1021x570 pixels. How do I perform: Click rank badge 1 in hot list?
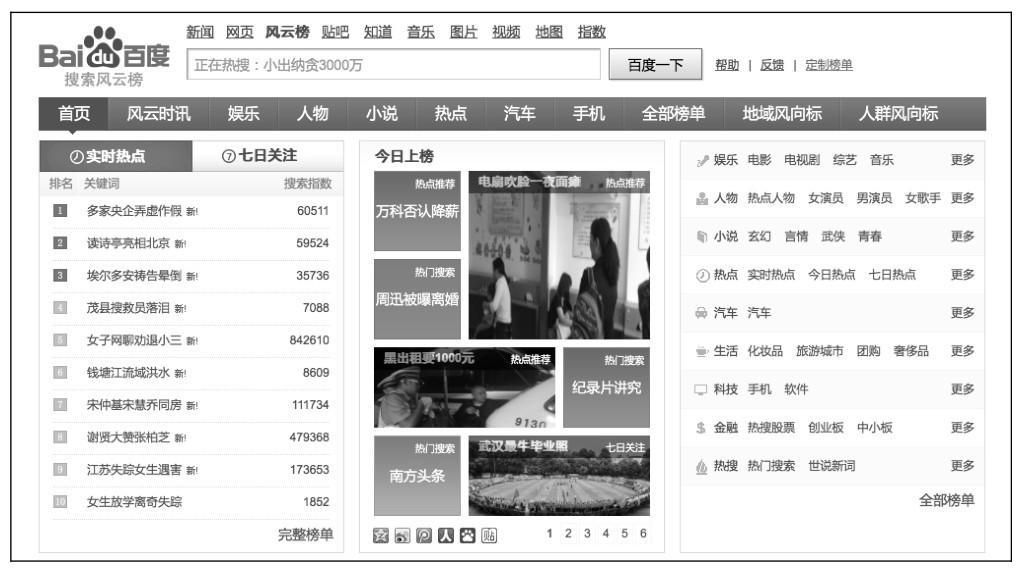coord(60,210)
